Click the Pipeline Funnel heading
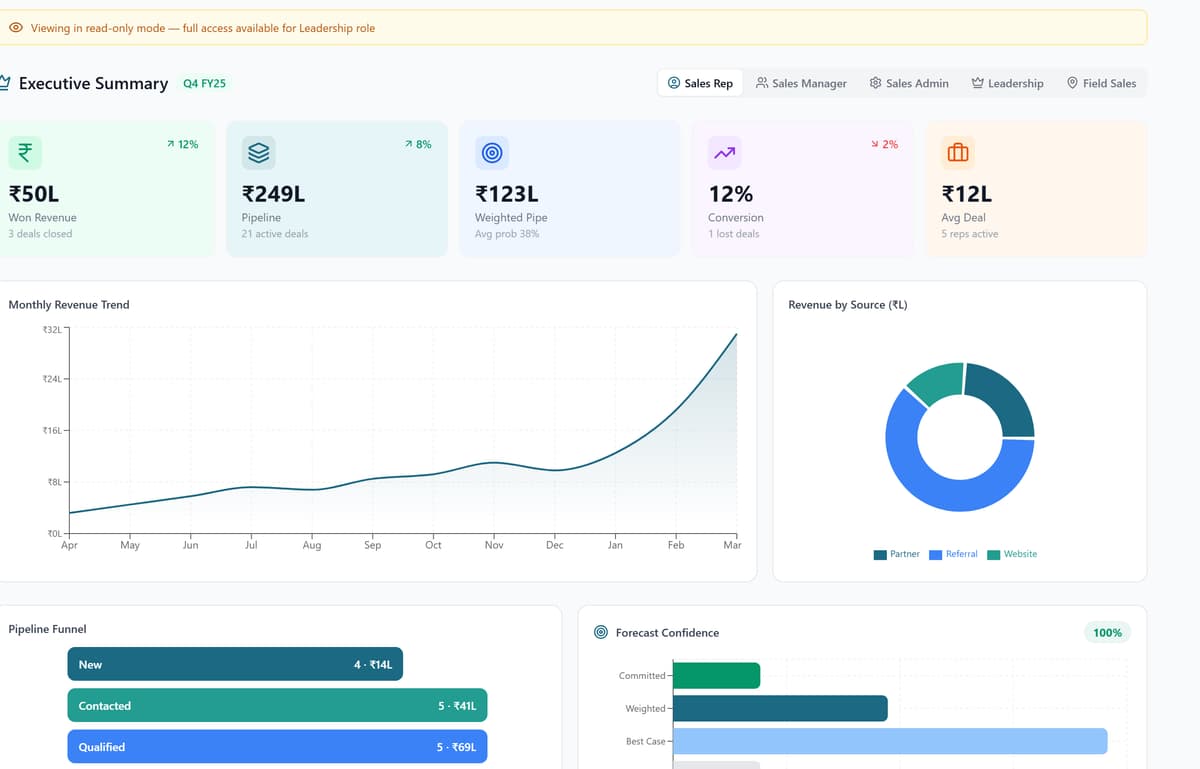Image resolution: width=1200 pixels, height=769 pixels. tap(47, 629)
